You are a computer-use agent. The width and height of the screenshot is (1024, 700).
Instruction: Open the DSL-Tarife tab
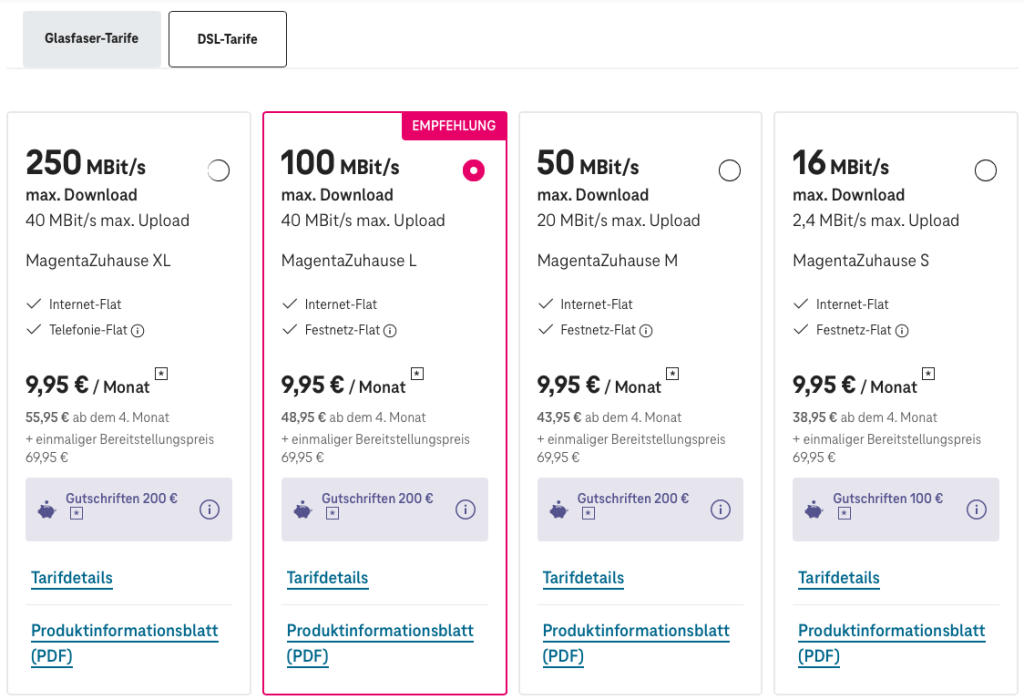pos(228,39)
